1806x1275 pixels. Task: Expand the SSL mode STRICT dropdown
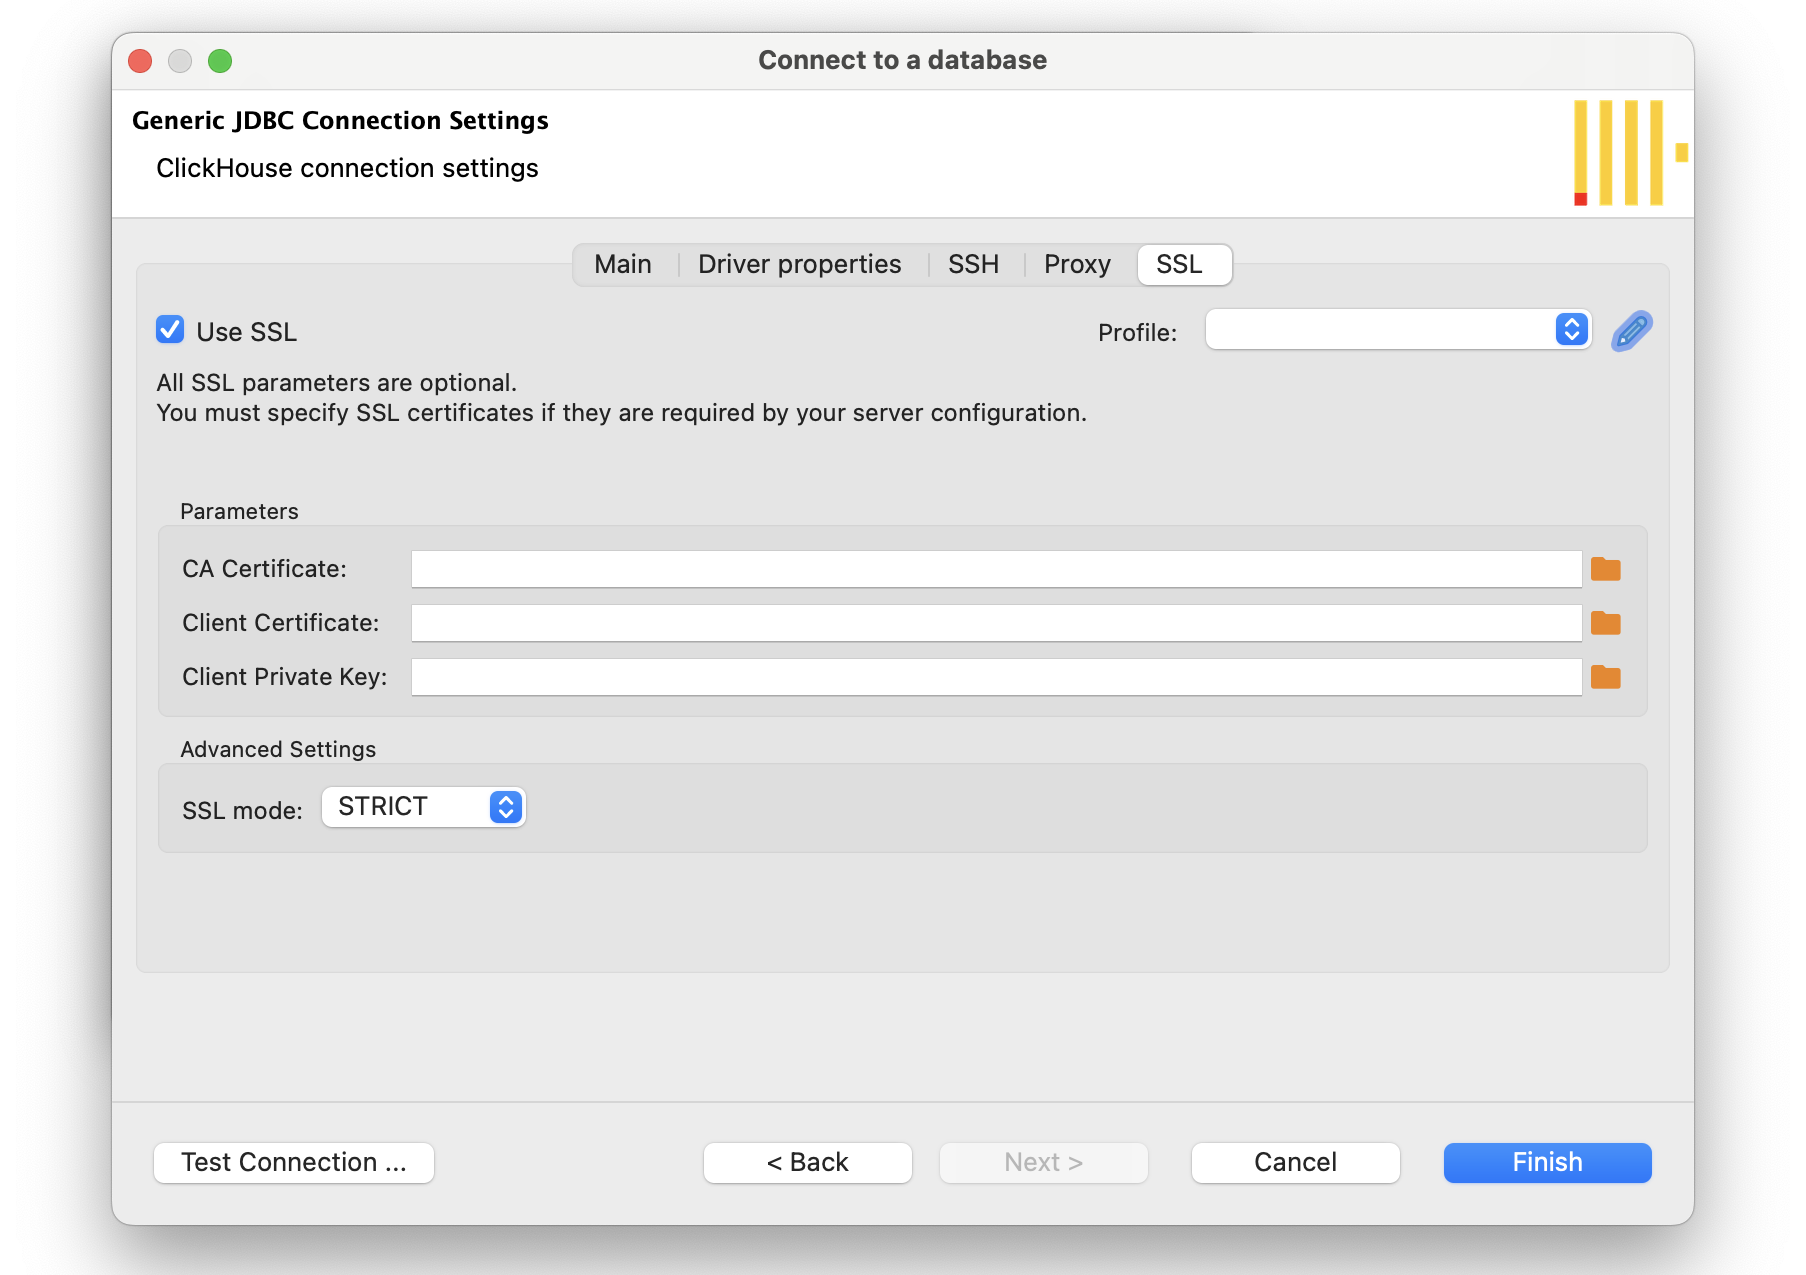[x=424, y=807]
